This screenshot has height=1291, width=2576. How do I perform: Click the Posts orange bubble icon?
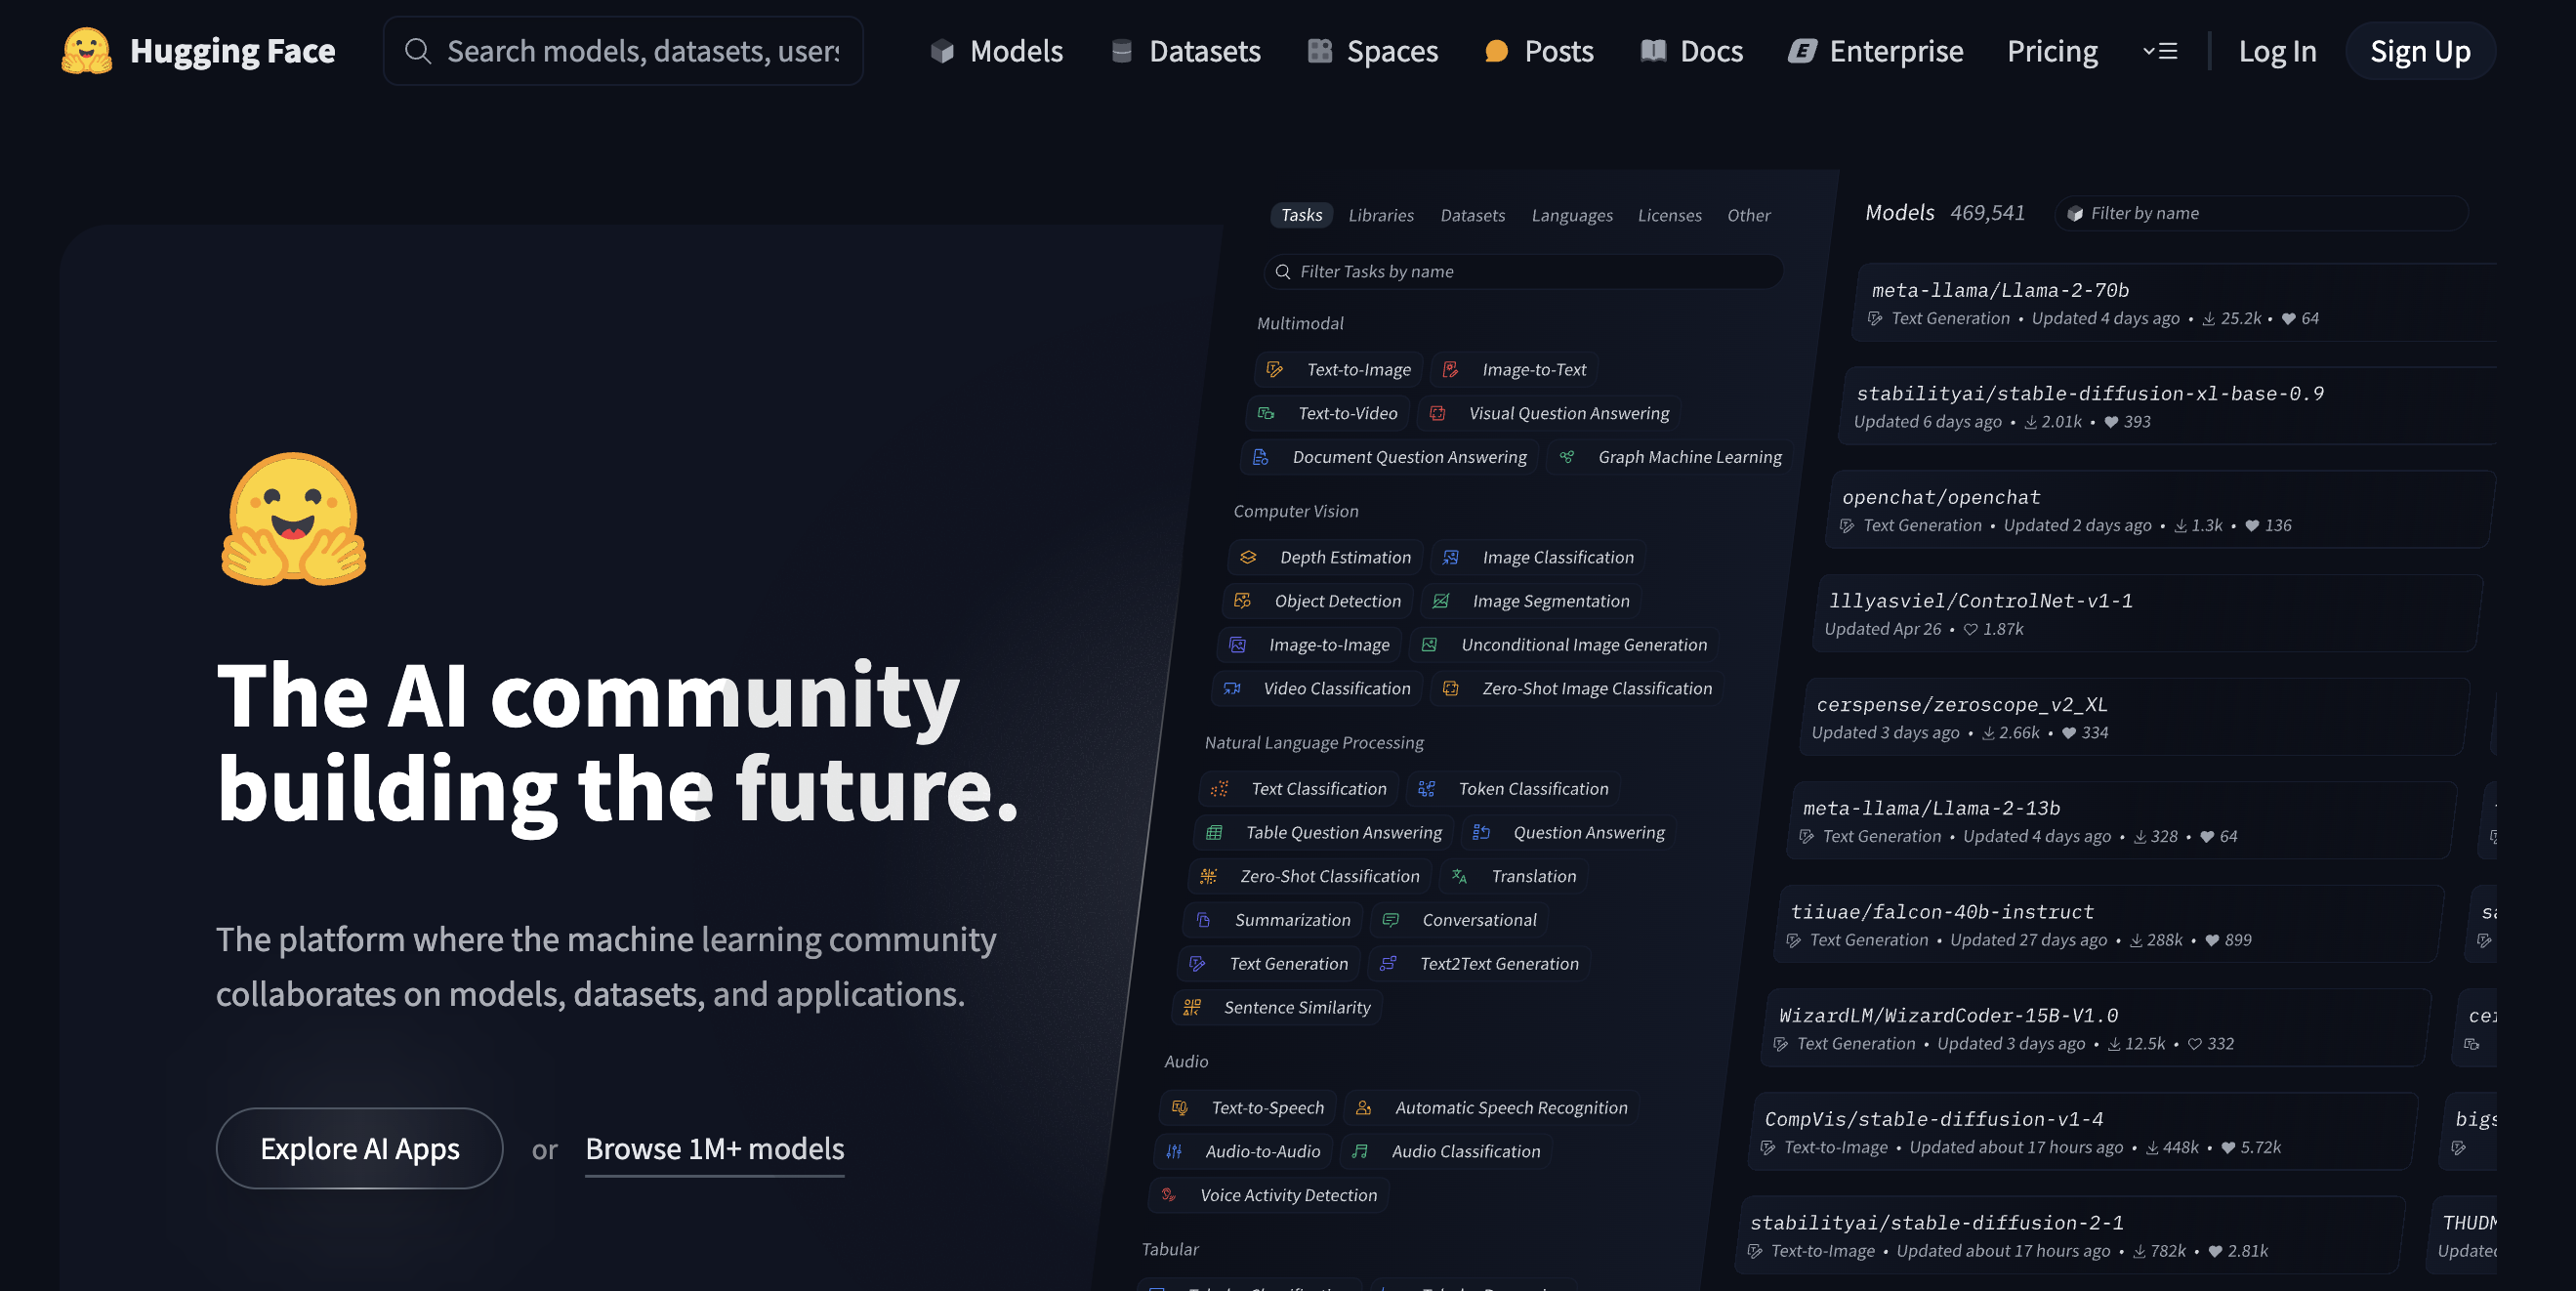pyautogui.click(x=1495, y=51)
